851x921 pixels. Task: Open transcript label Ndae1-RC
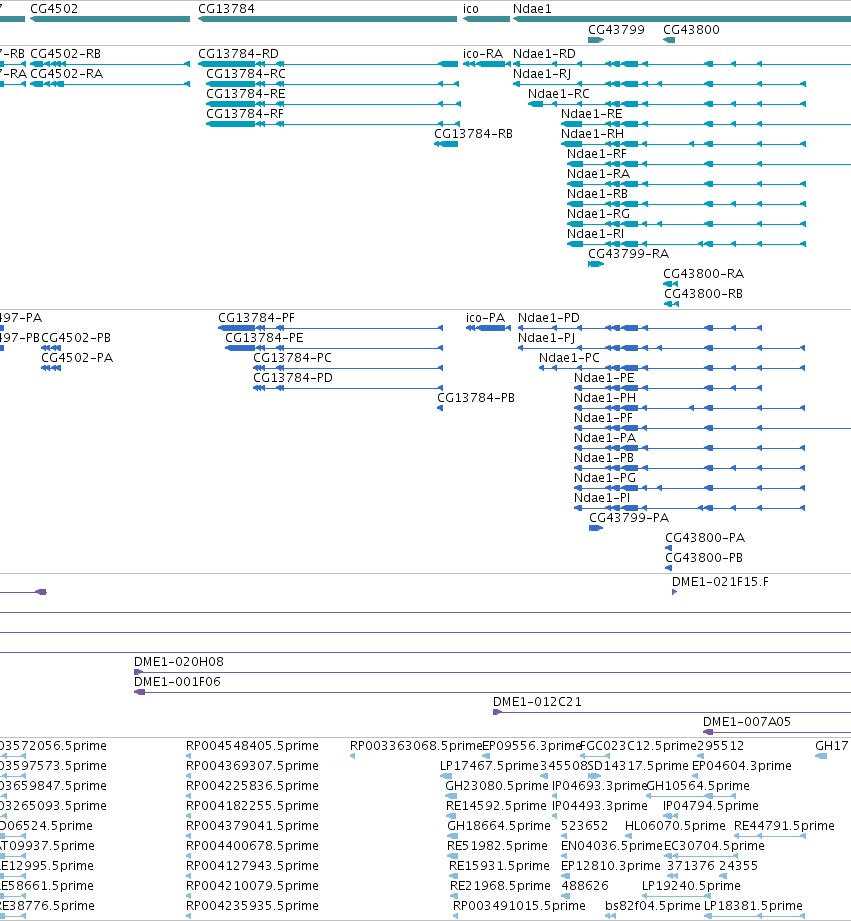click(559, 93)
